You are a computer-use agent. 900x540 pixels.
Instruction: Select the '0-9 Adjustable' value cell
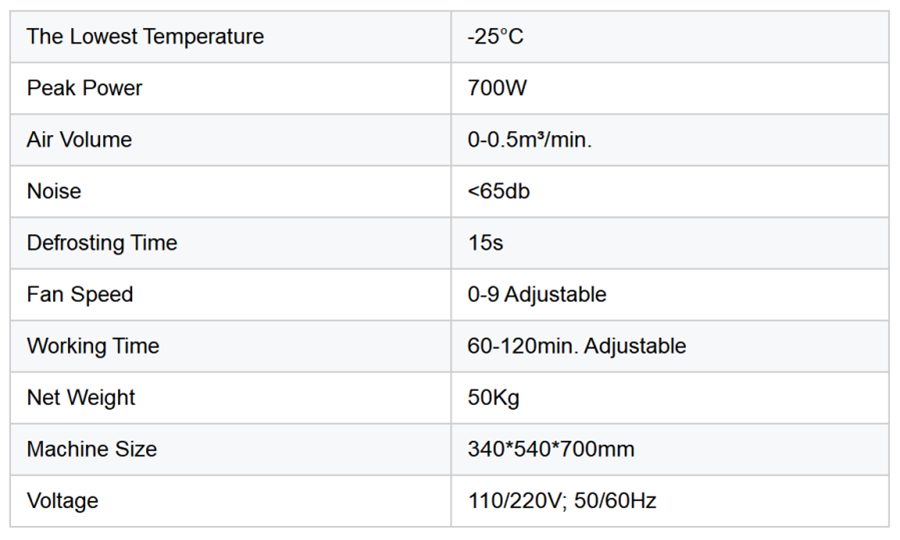click(537, 295)
